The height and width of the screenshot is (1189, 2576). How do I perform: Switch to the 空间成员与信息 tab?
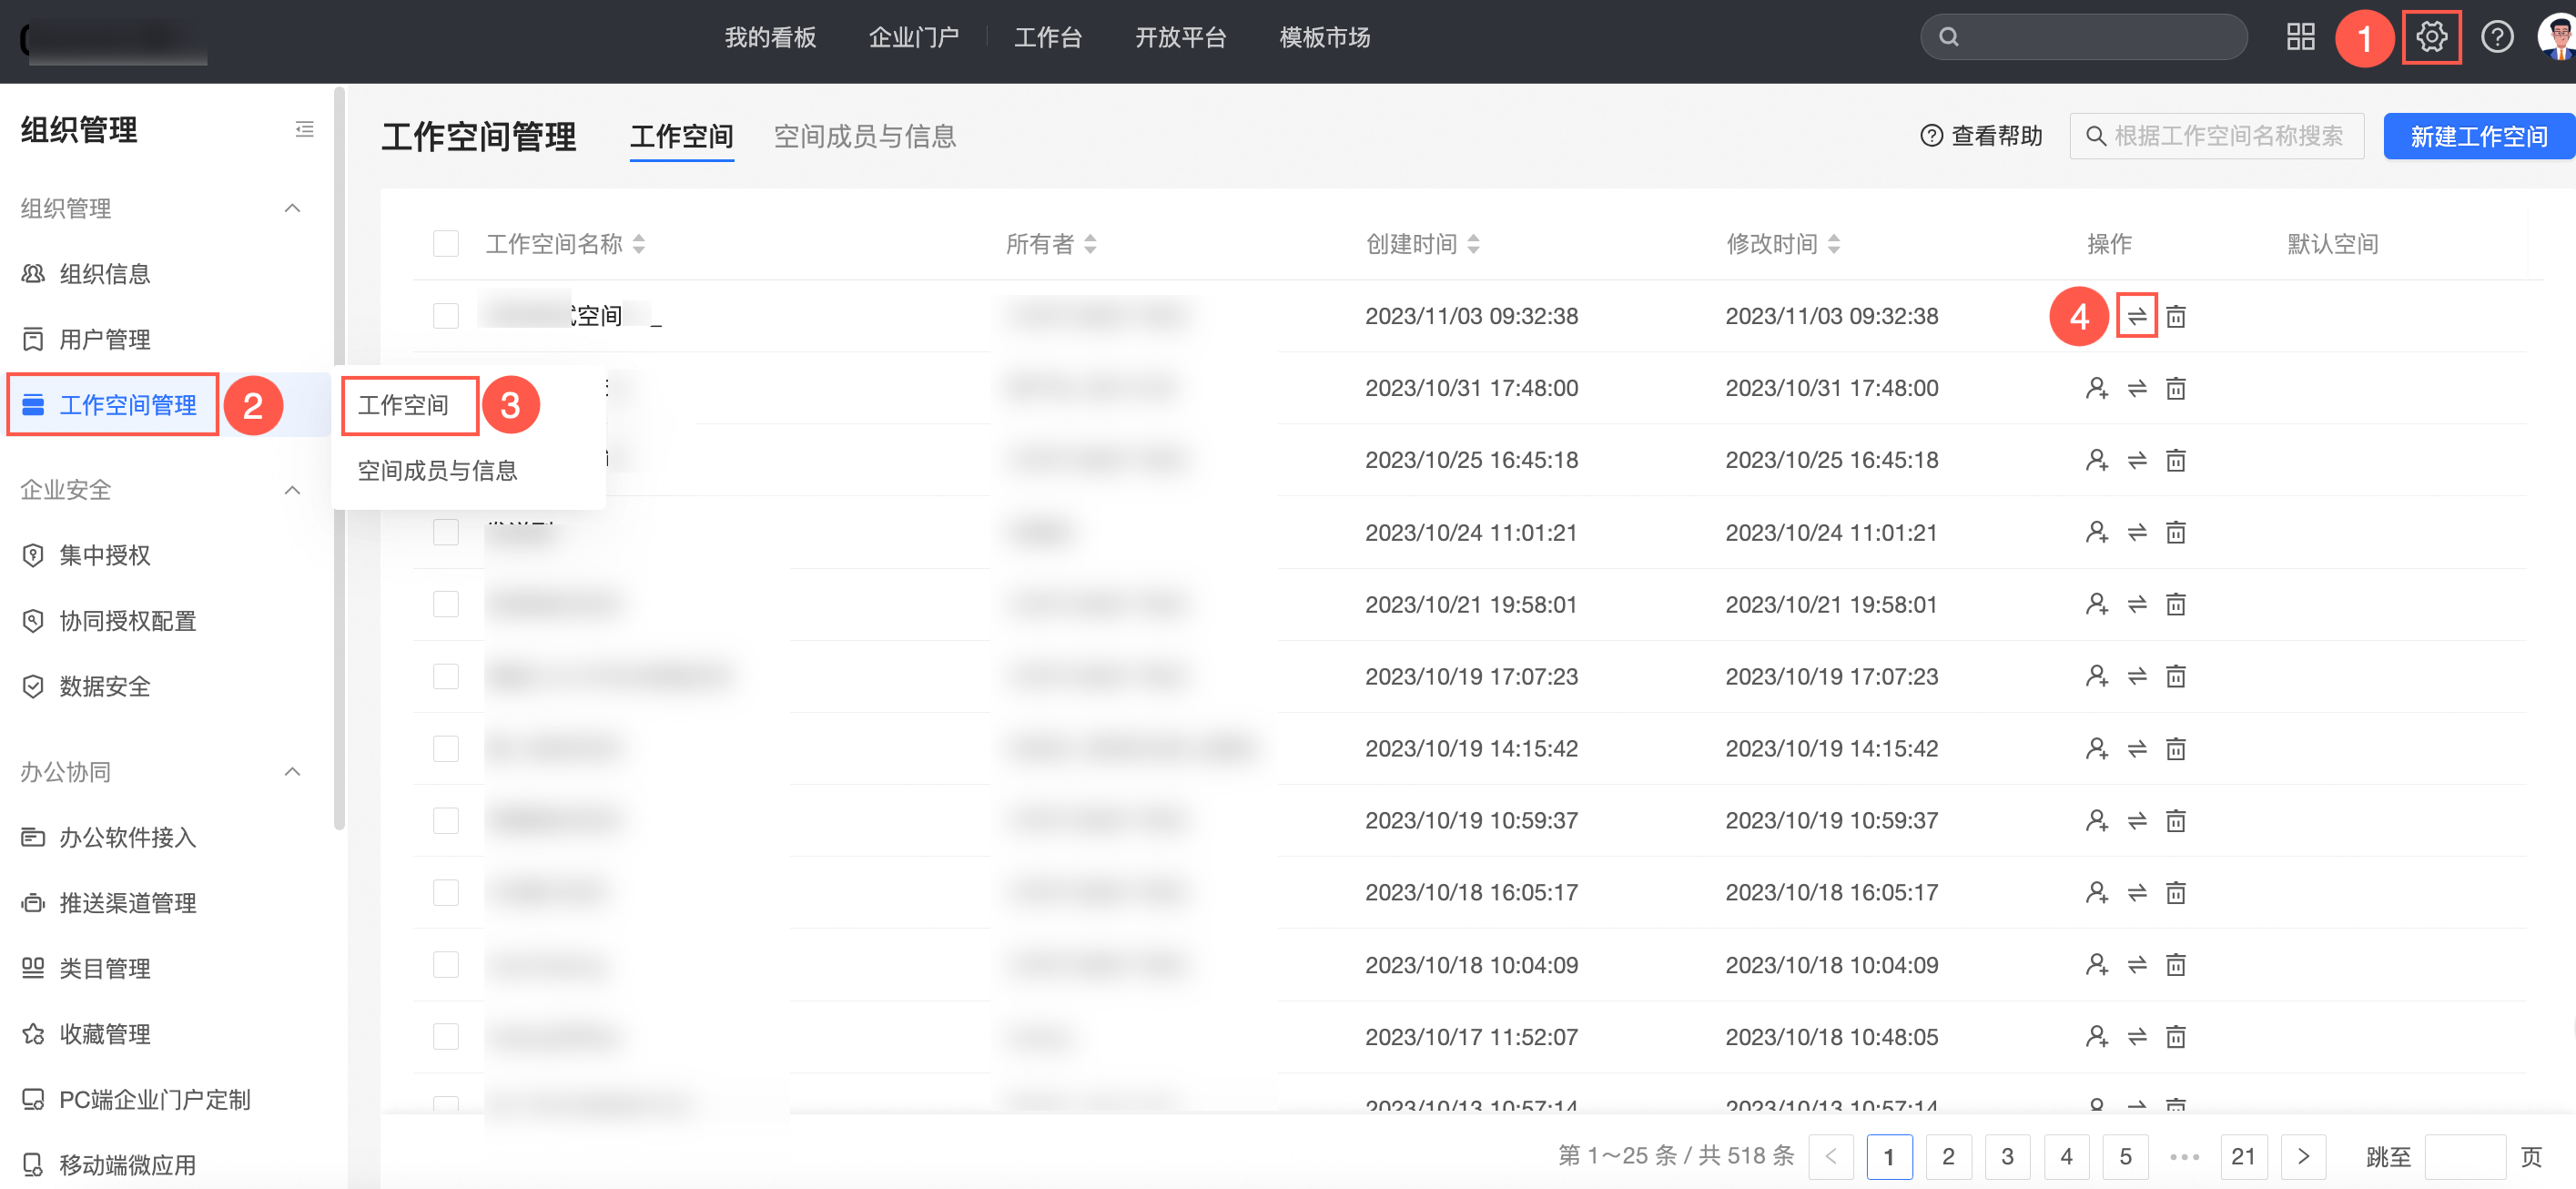tap(864, 137)
